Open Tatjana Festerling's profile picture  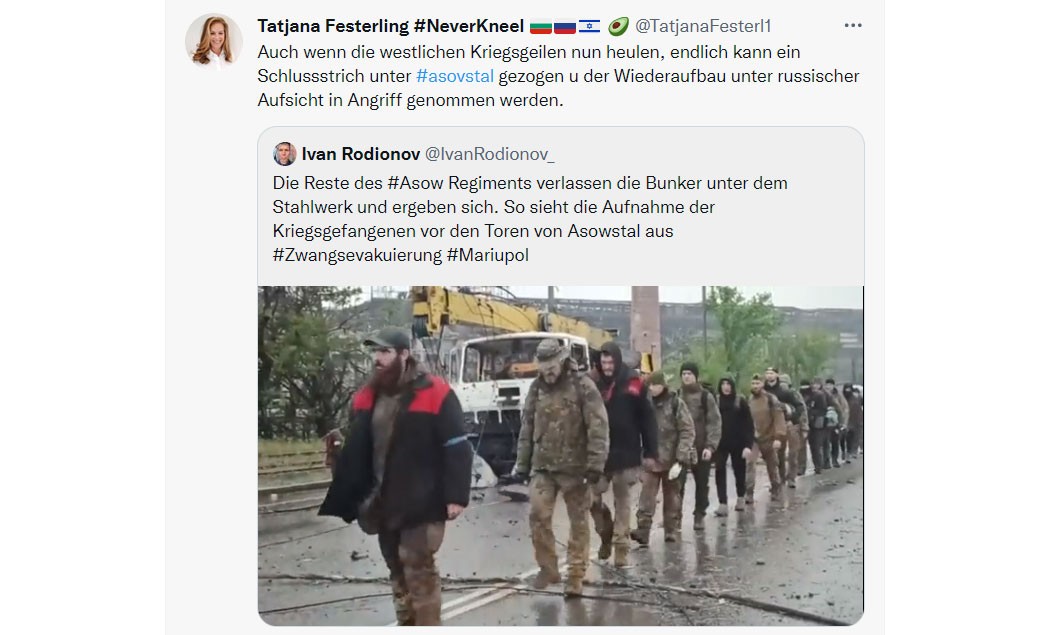[x=214, y=42]
